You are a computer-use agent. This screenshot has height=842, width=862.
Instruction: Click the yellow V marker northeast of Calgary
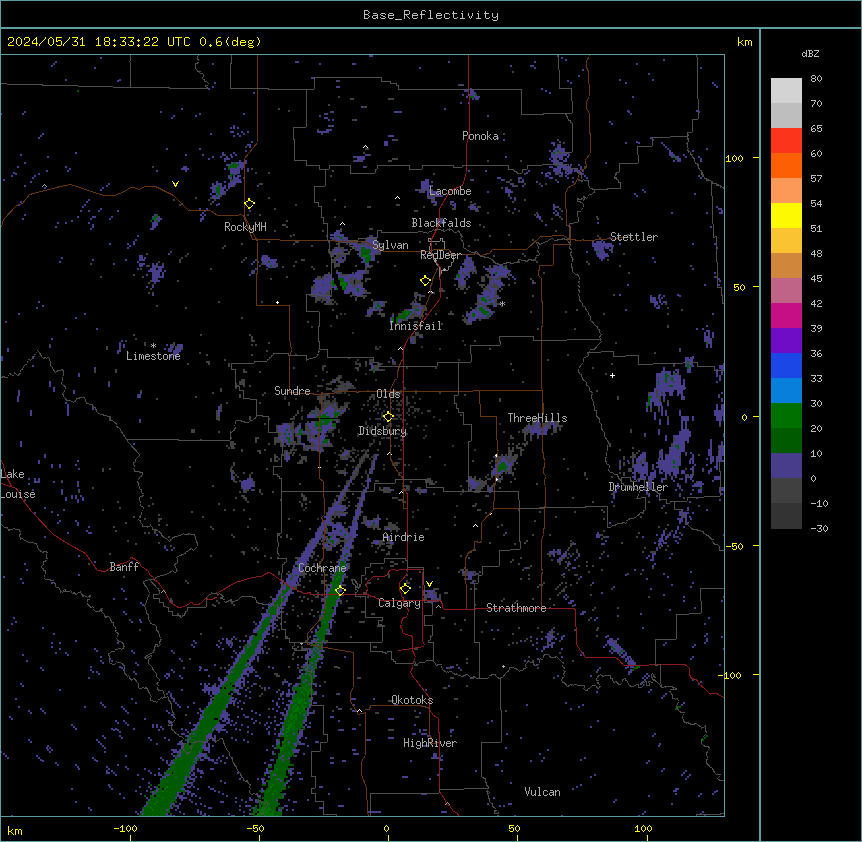click(x=429, y=584)
